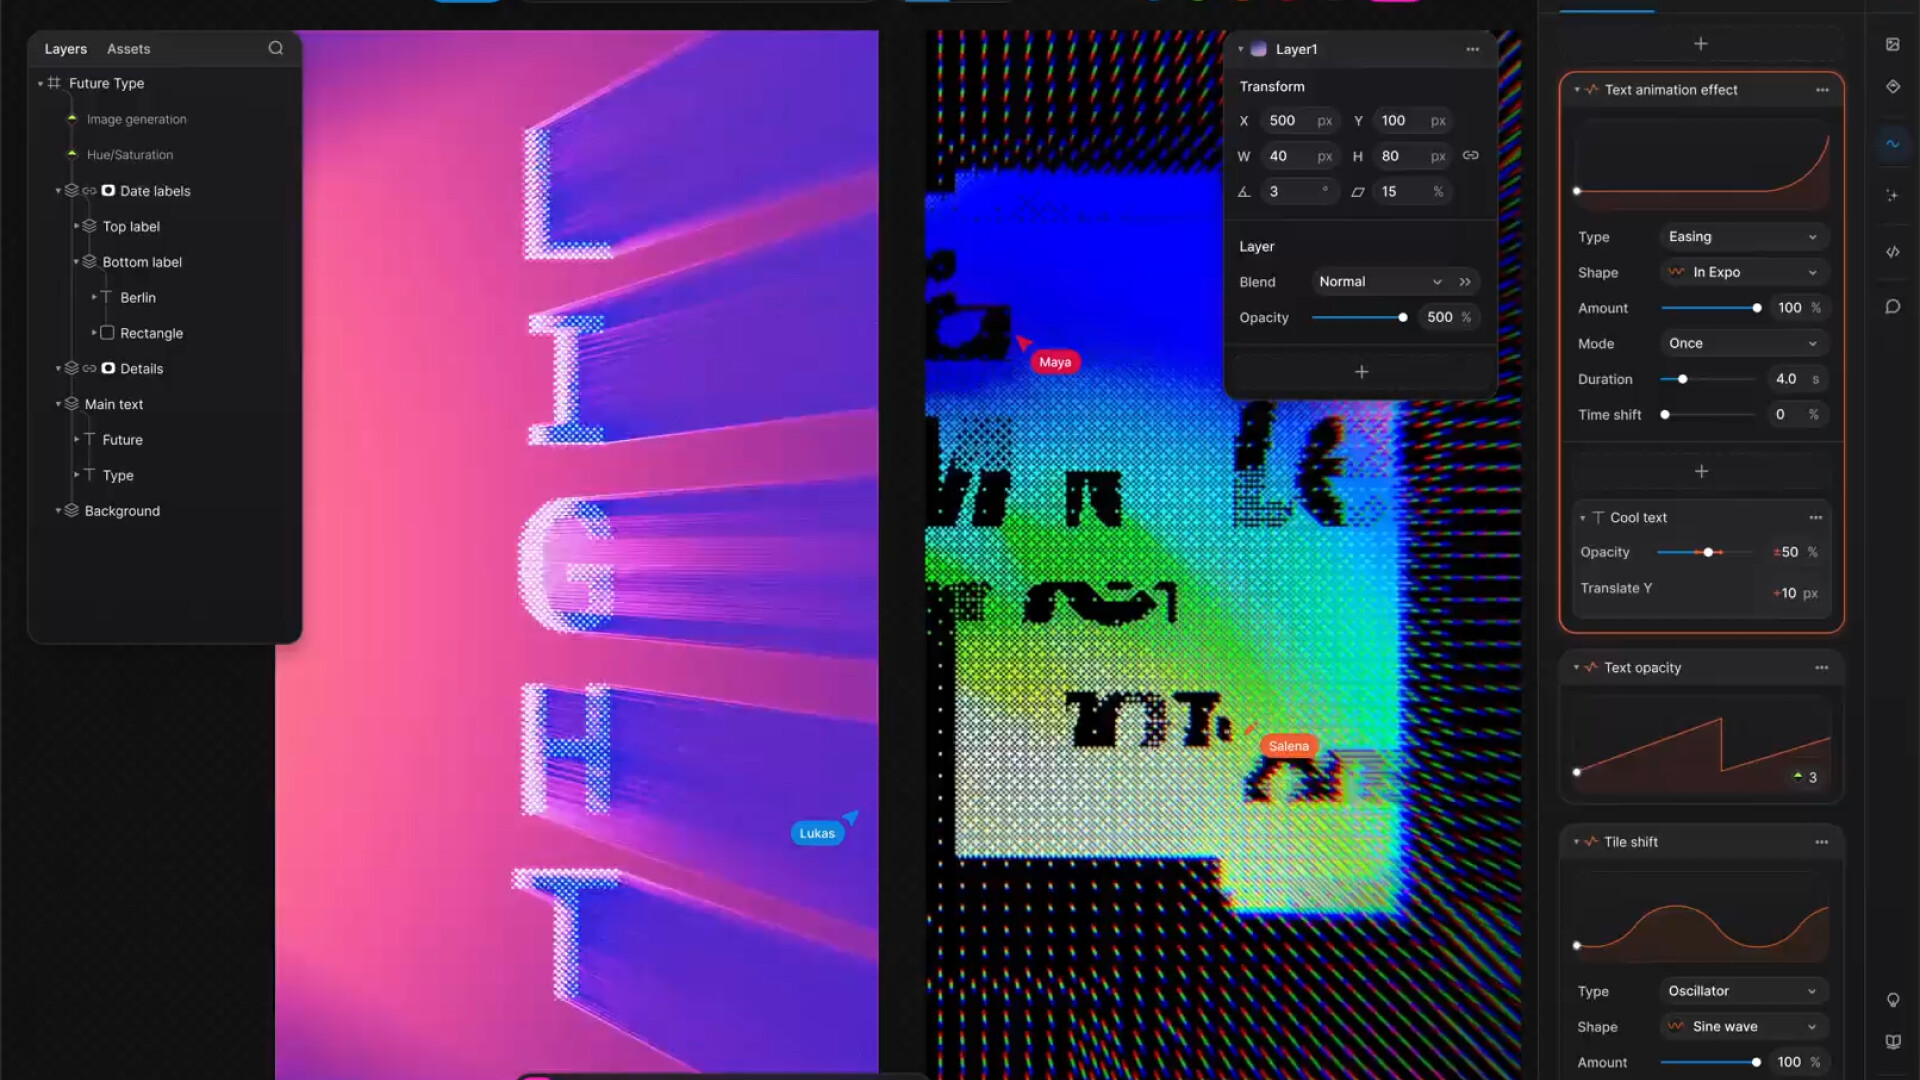Click the text animation effect icon
The width and height of the screenshot is (1920, 1080).
coord(1593,90)
